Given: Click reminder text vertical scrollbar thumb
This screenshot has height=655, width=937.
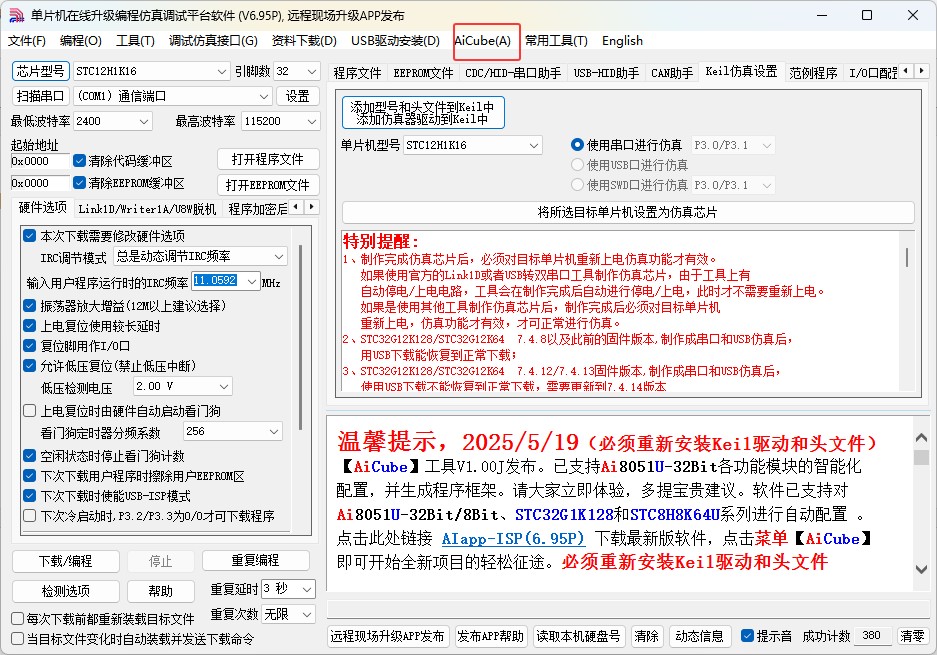Looking at the screenshot, I should click(907, 258).
